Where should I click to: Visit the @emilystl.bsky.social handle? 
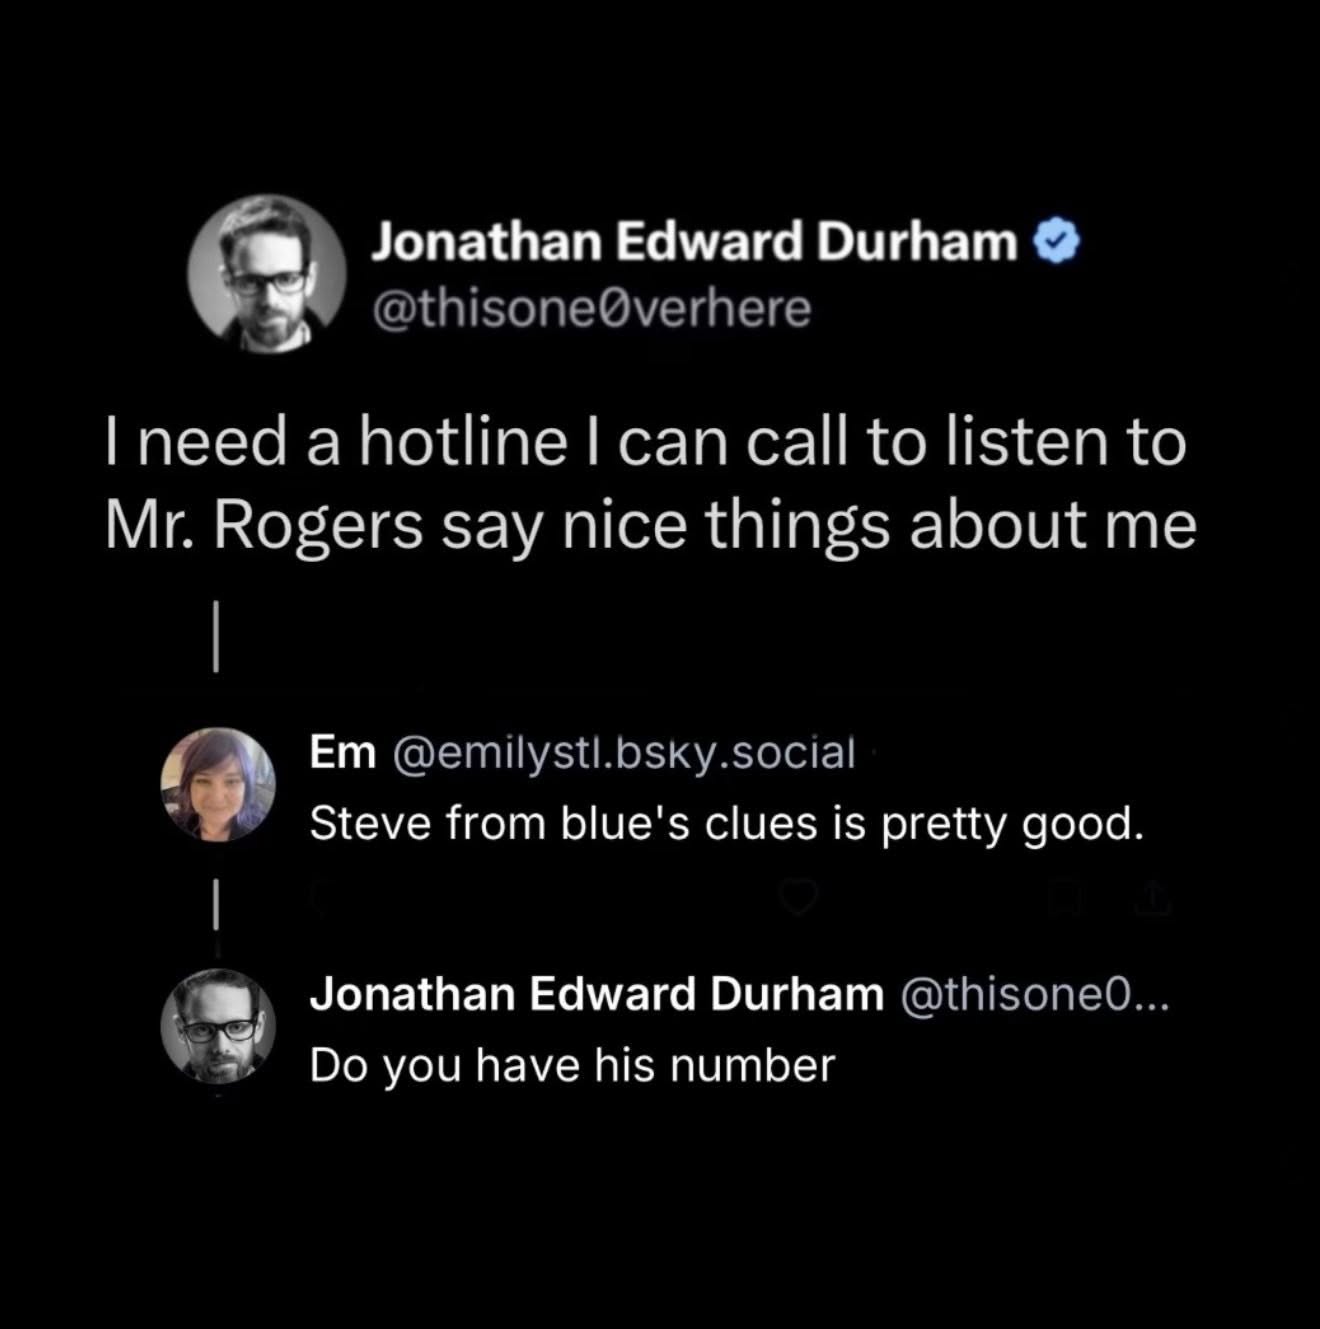(625, 753)
